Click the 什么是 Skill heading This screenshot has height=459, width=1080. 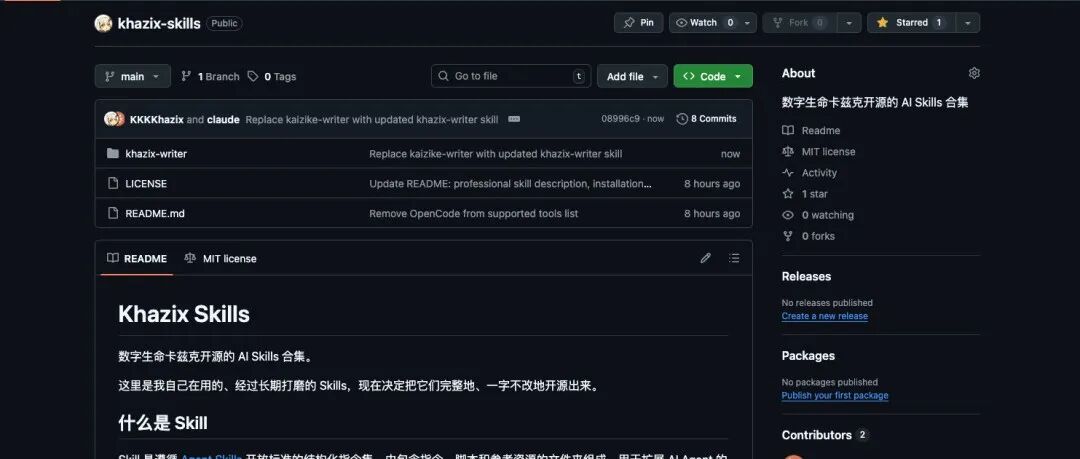point(163,422)
